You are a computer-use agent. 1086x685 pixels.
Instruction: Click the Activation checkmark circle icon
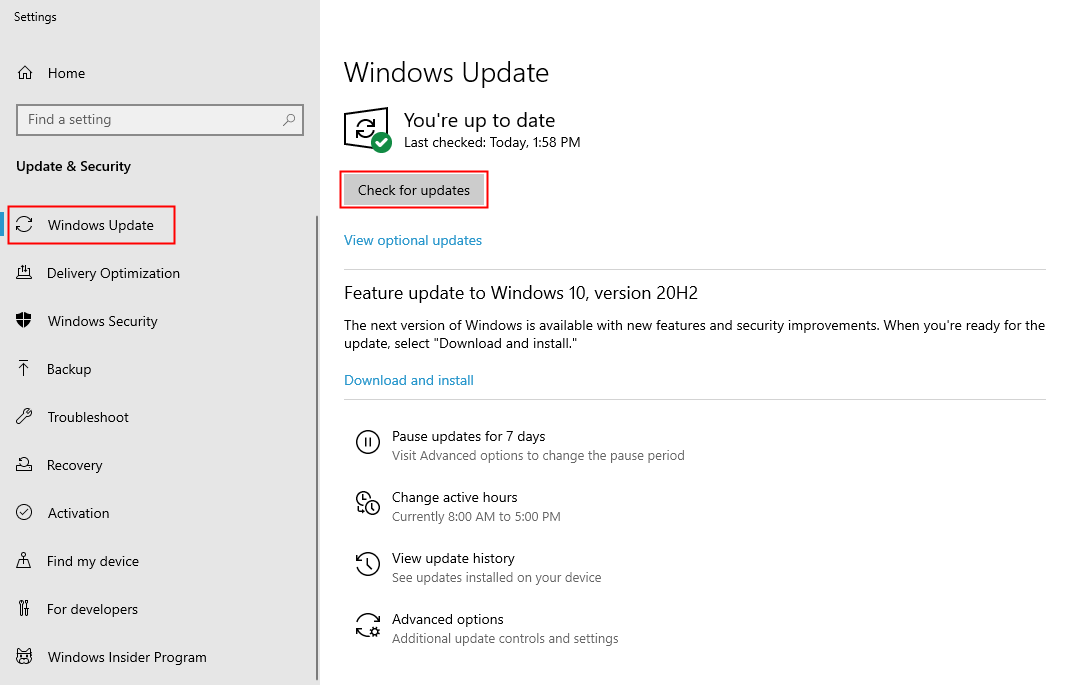tap(24, 513)
